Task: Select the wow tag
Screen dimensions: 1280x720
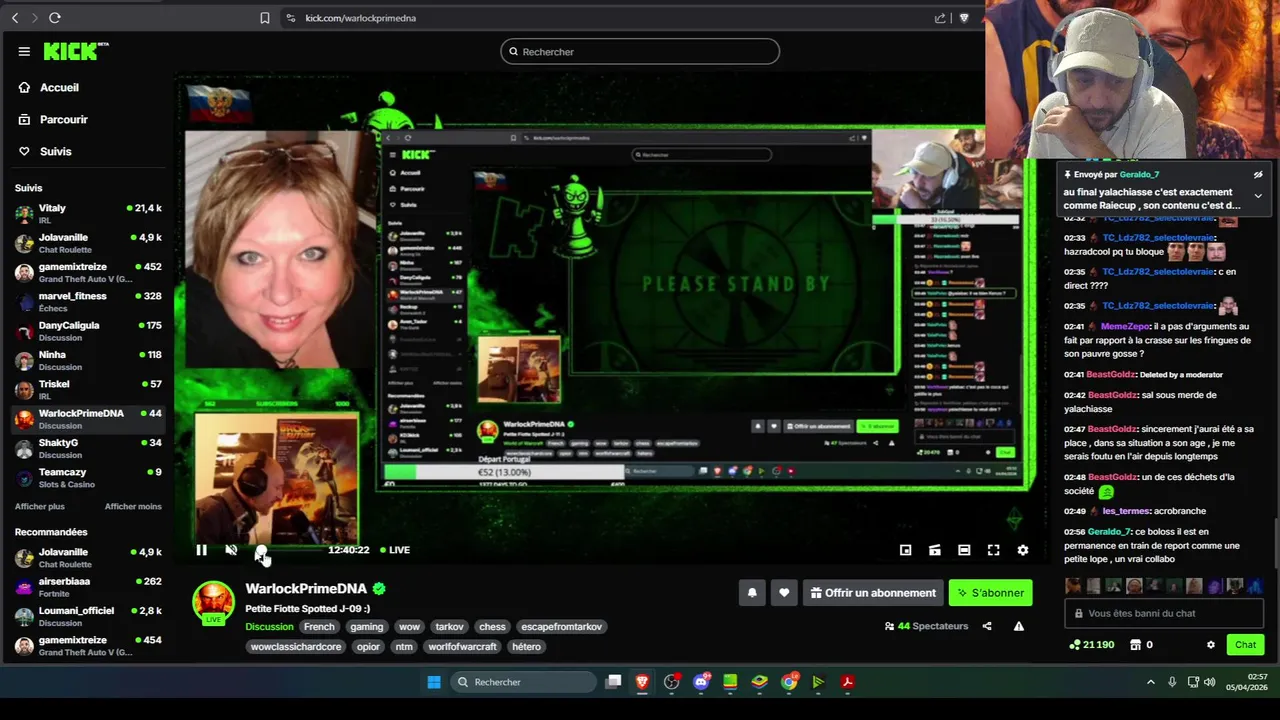Action: (x=410, y=627)
